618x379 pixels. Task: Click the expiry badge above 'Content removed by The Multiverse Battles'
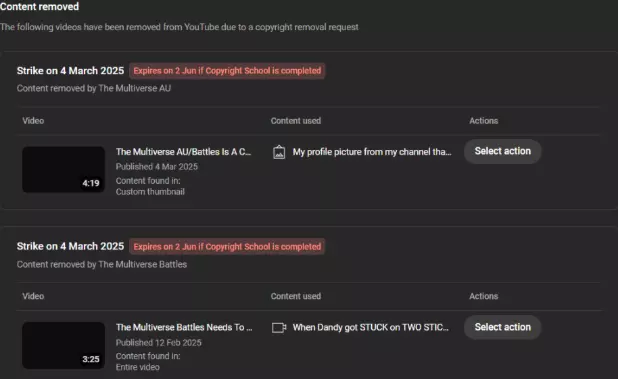click(x=227, y=247)
